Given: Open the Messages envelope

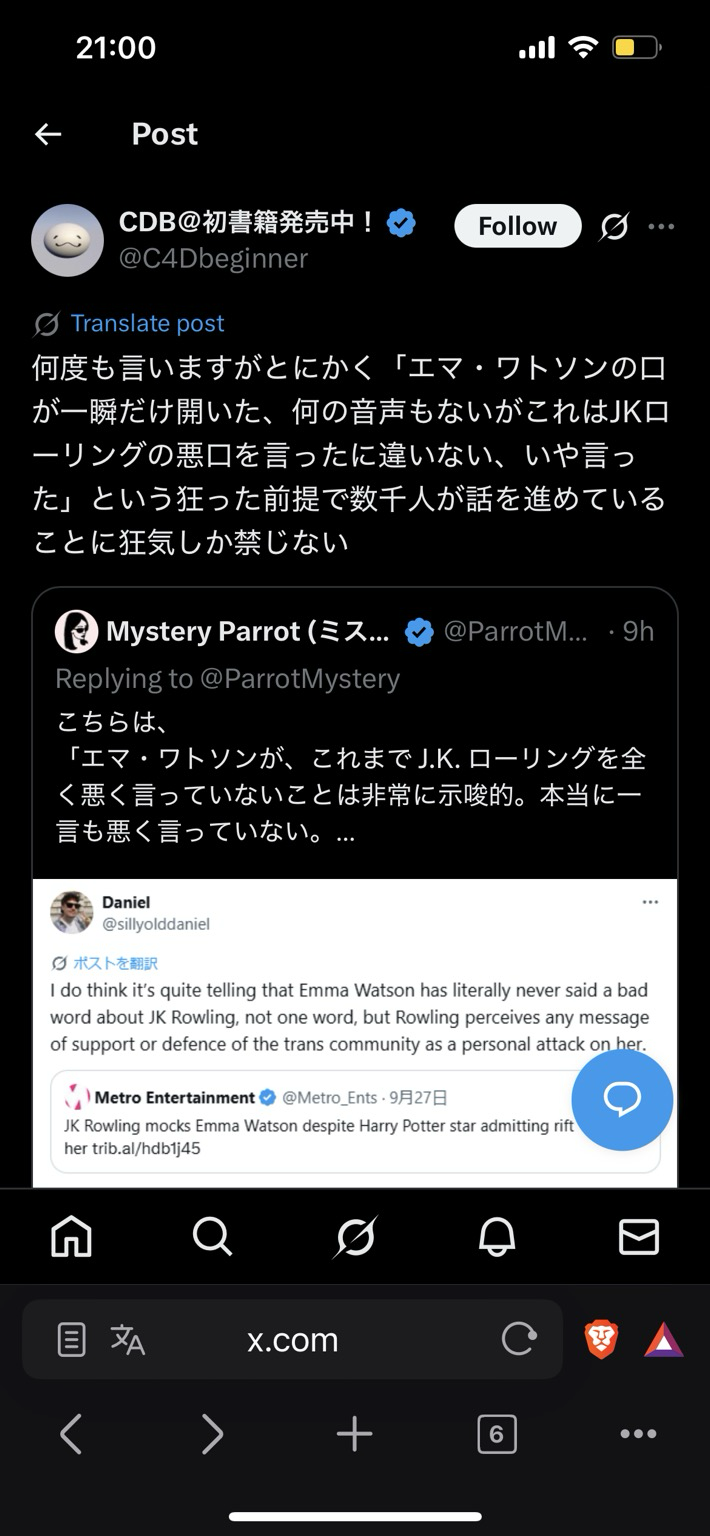Looking at the screenshot, I should [x=639, y=1237].
